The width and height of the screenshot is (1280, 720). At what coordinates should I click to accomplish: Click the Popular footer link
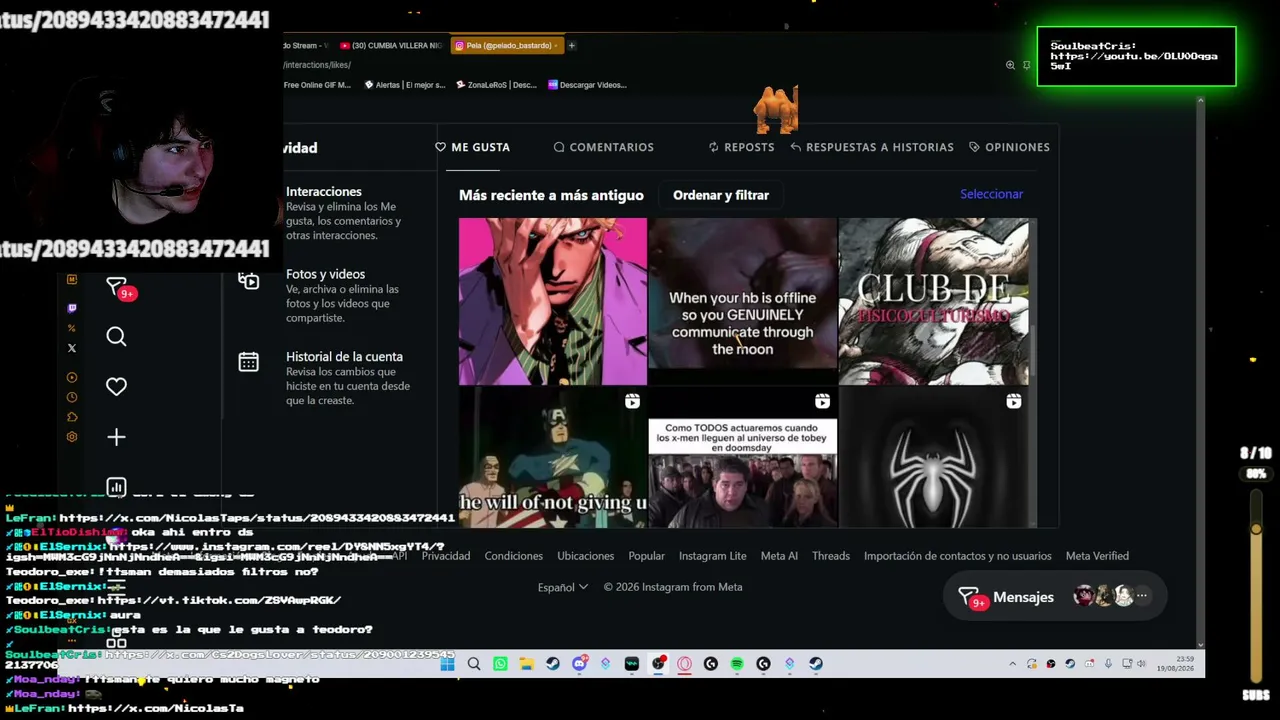pyautogui.click(x=647, y=556)
